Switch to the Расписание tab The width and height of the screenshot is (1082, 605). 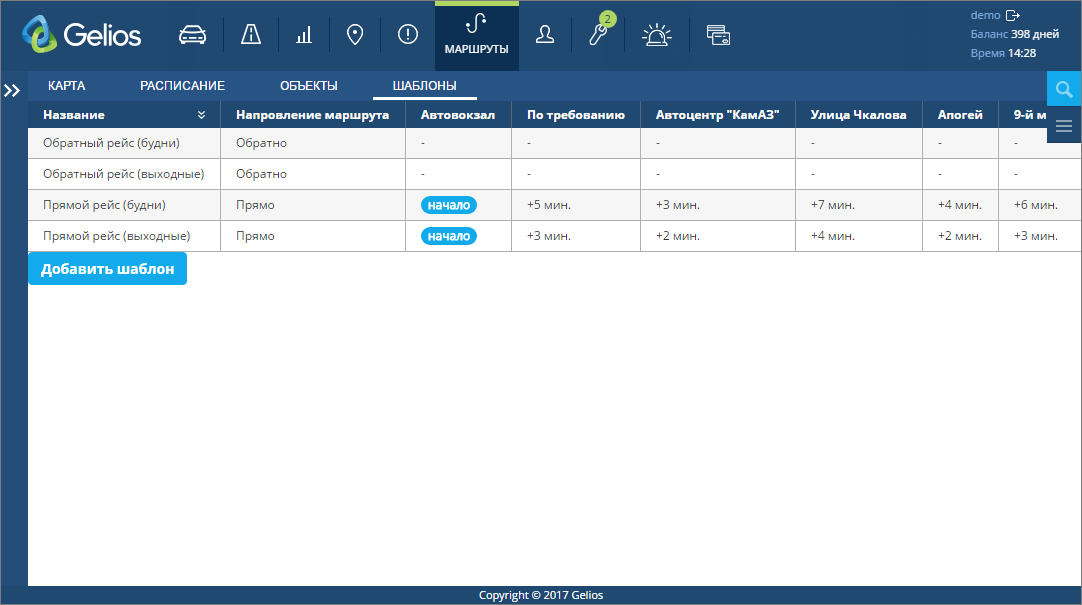coord(182,86)
